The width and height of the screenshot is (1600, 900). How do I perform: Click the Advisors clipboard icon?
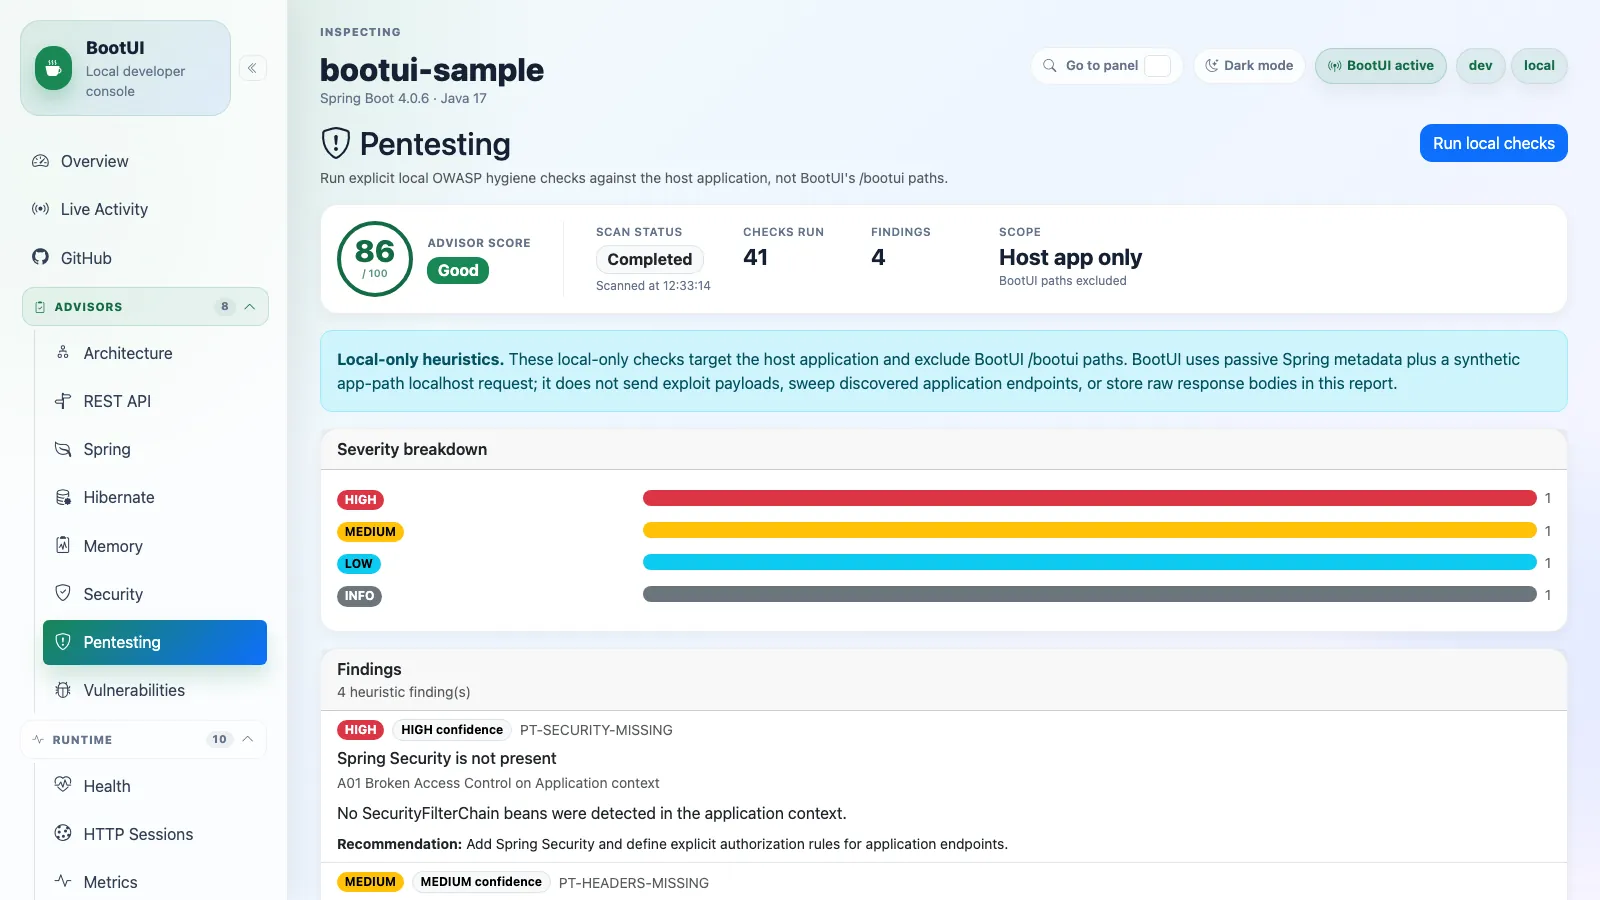40,307
